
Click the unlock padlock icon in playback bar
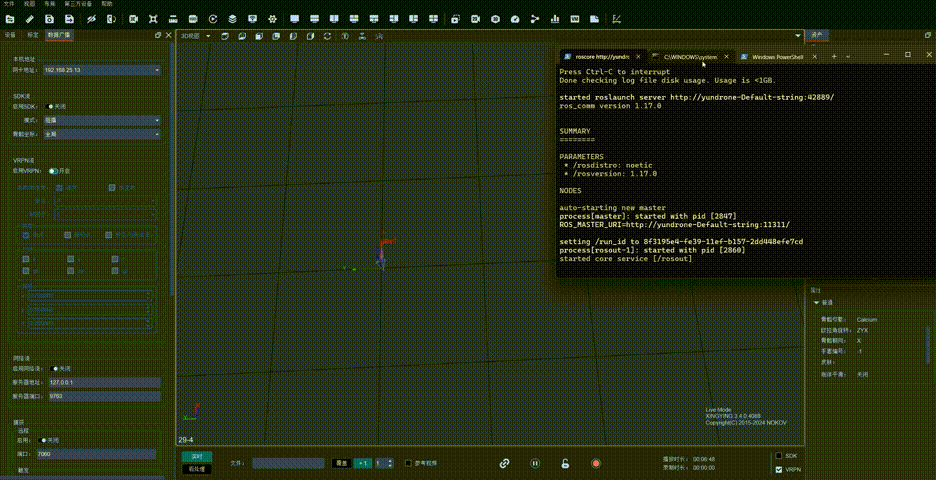(x=565, y=463)
